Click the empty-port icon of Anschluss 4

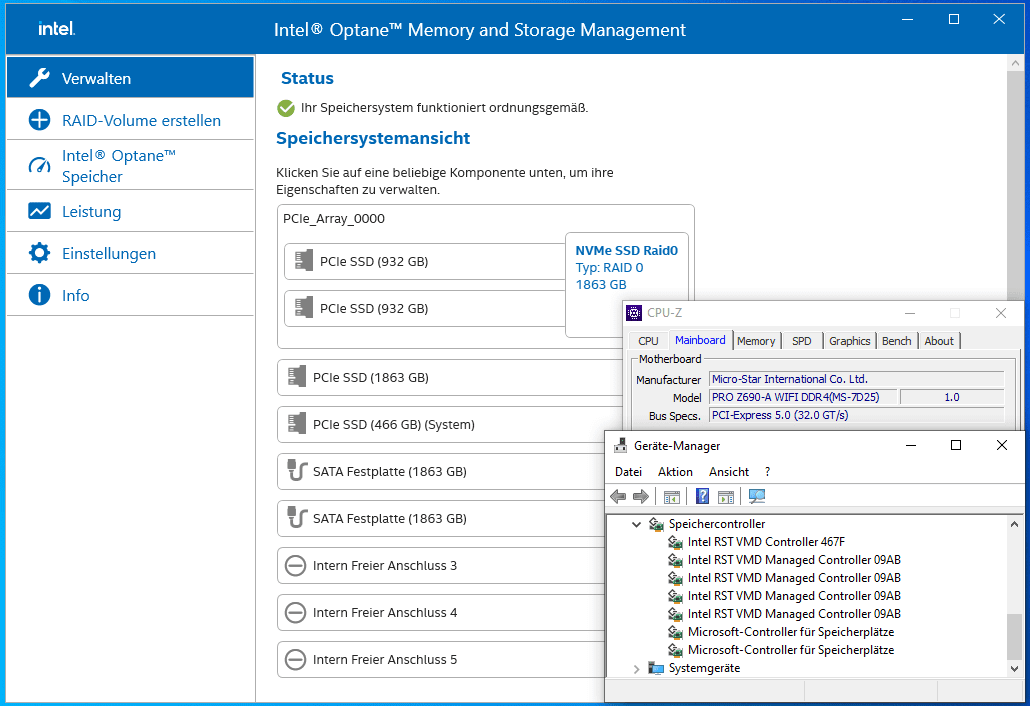point(296,612)
